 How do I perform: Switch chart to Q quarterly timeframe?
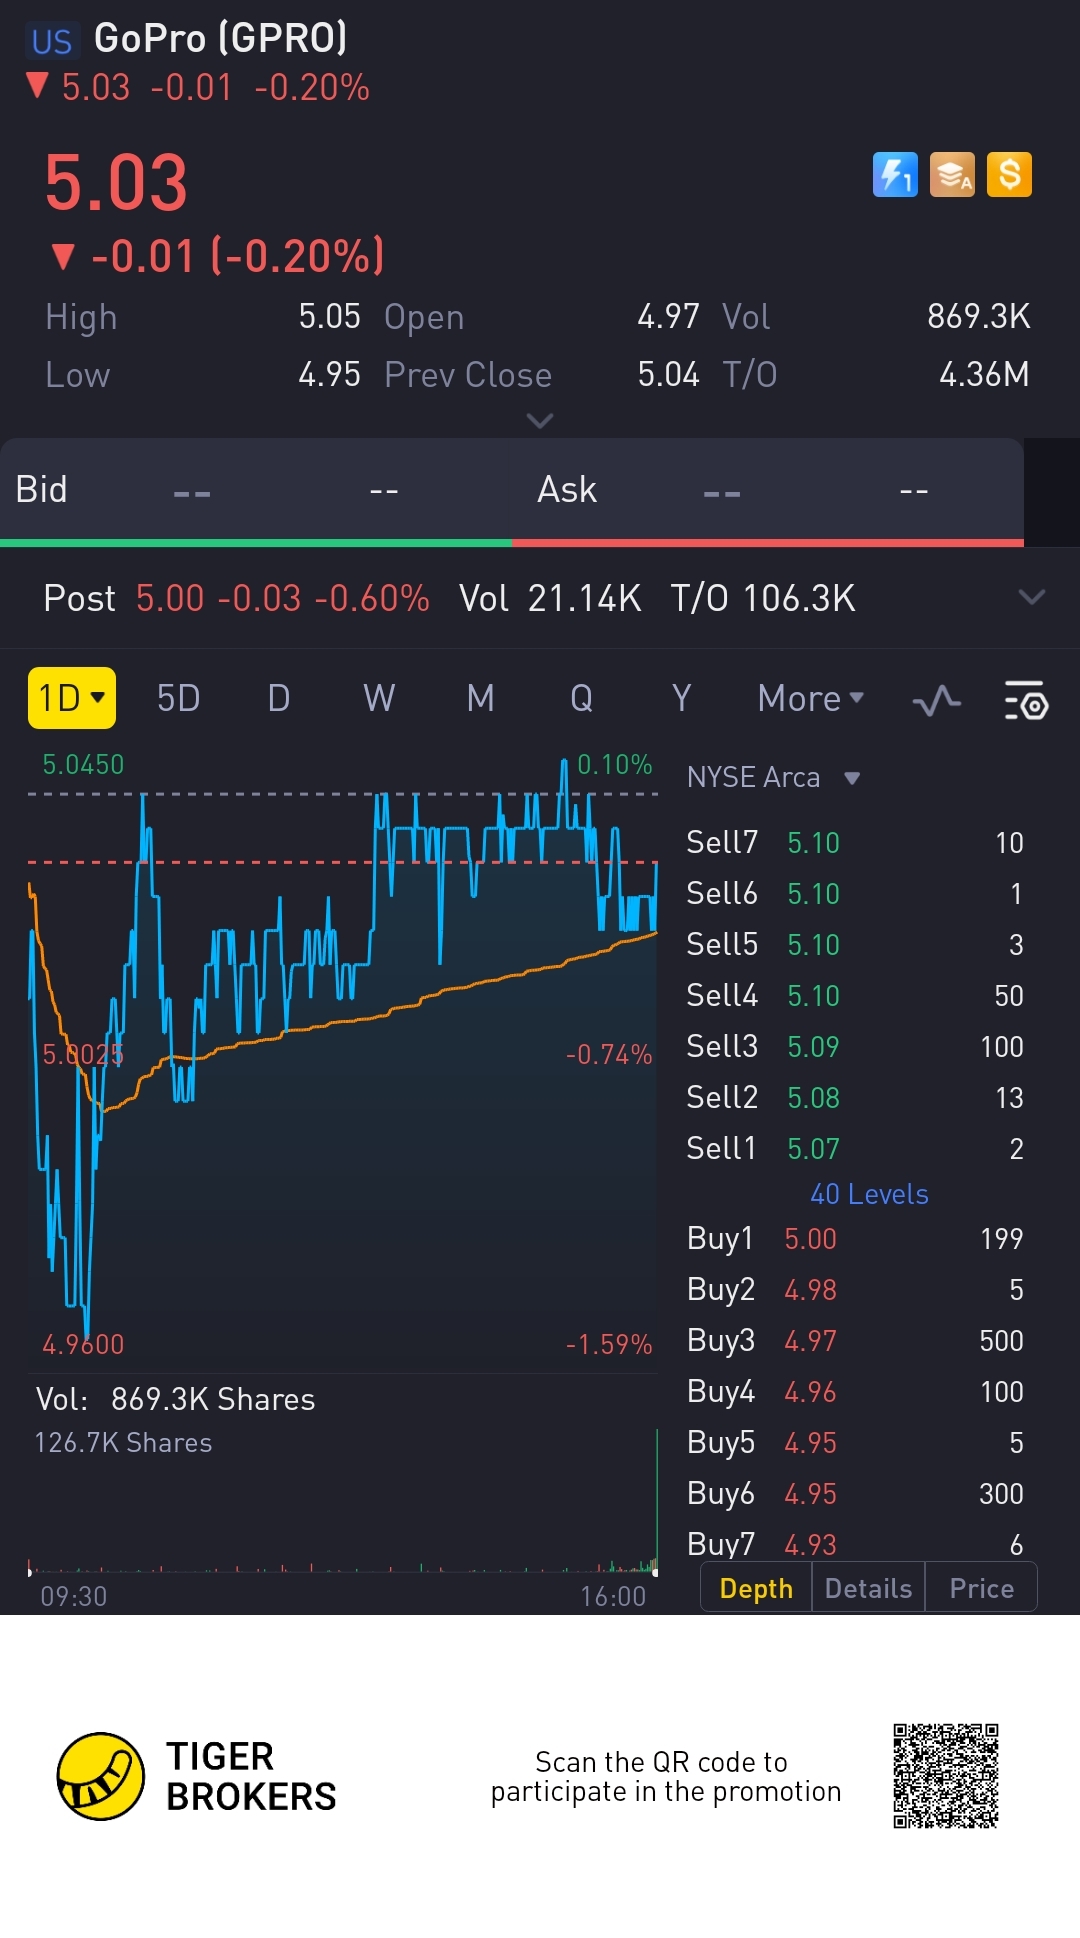coord(581,698)
